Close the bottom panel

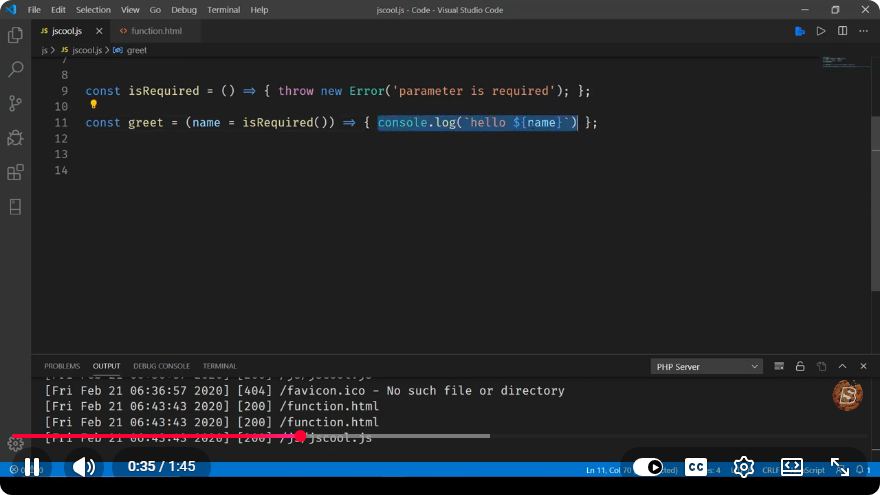coord(863,366)
